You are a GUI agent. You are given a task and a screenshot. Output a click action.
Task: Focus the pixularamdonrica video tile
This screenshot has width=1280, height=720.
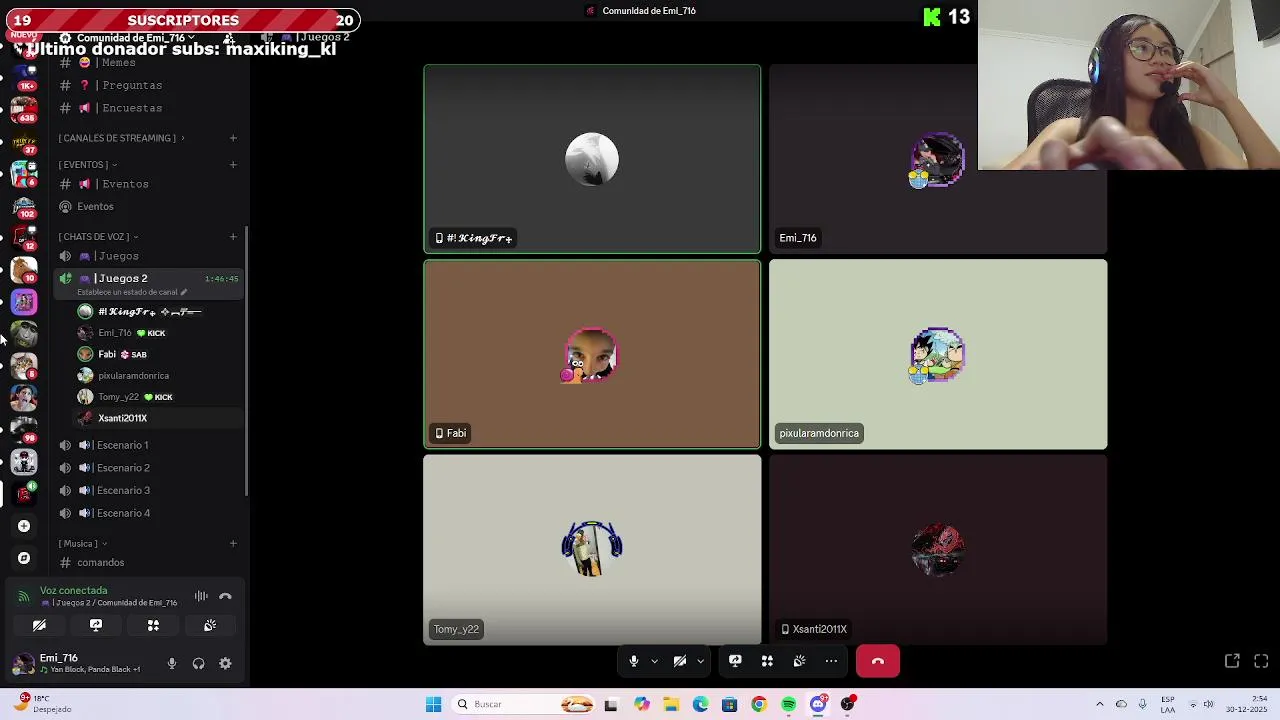938,354
